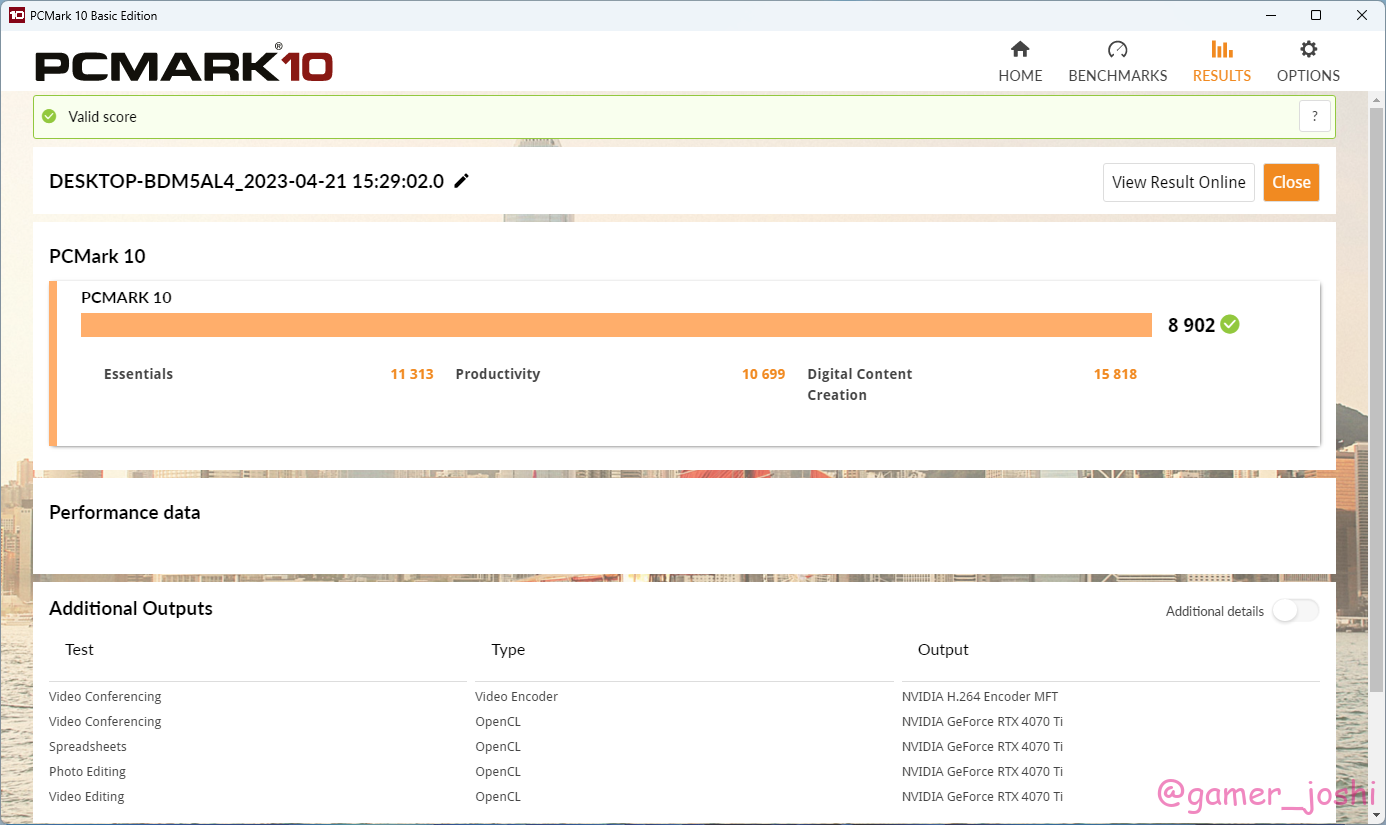Maximize the PCMark 10 window

coord(1316,15)
